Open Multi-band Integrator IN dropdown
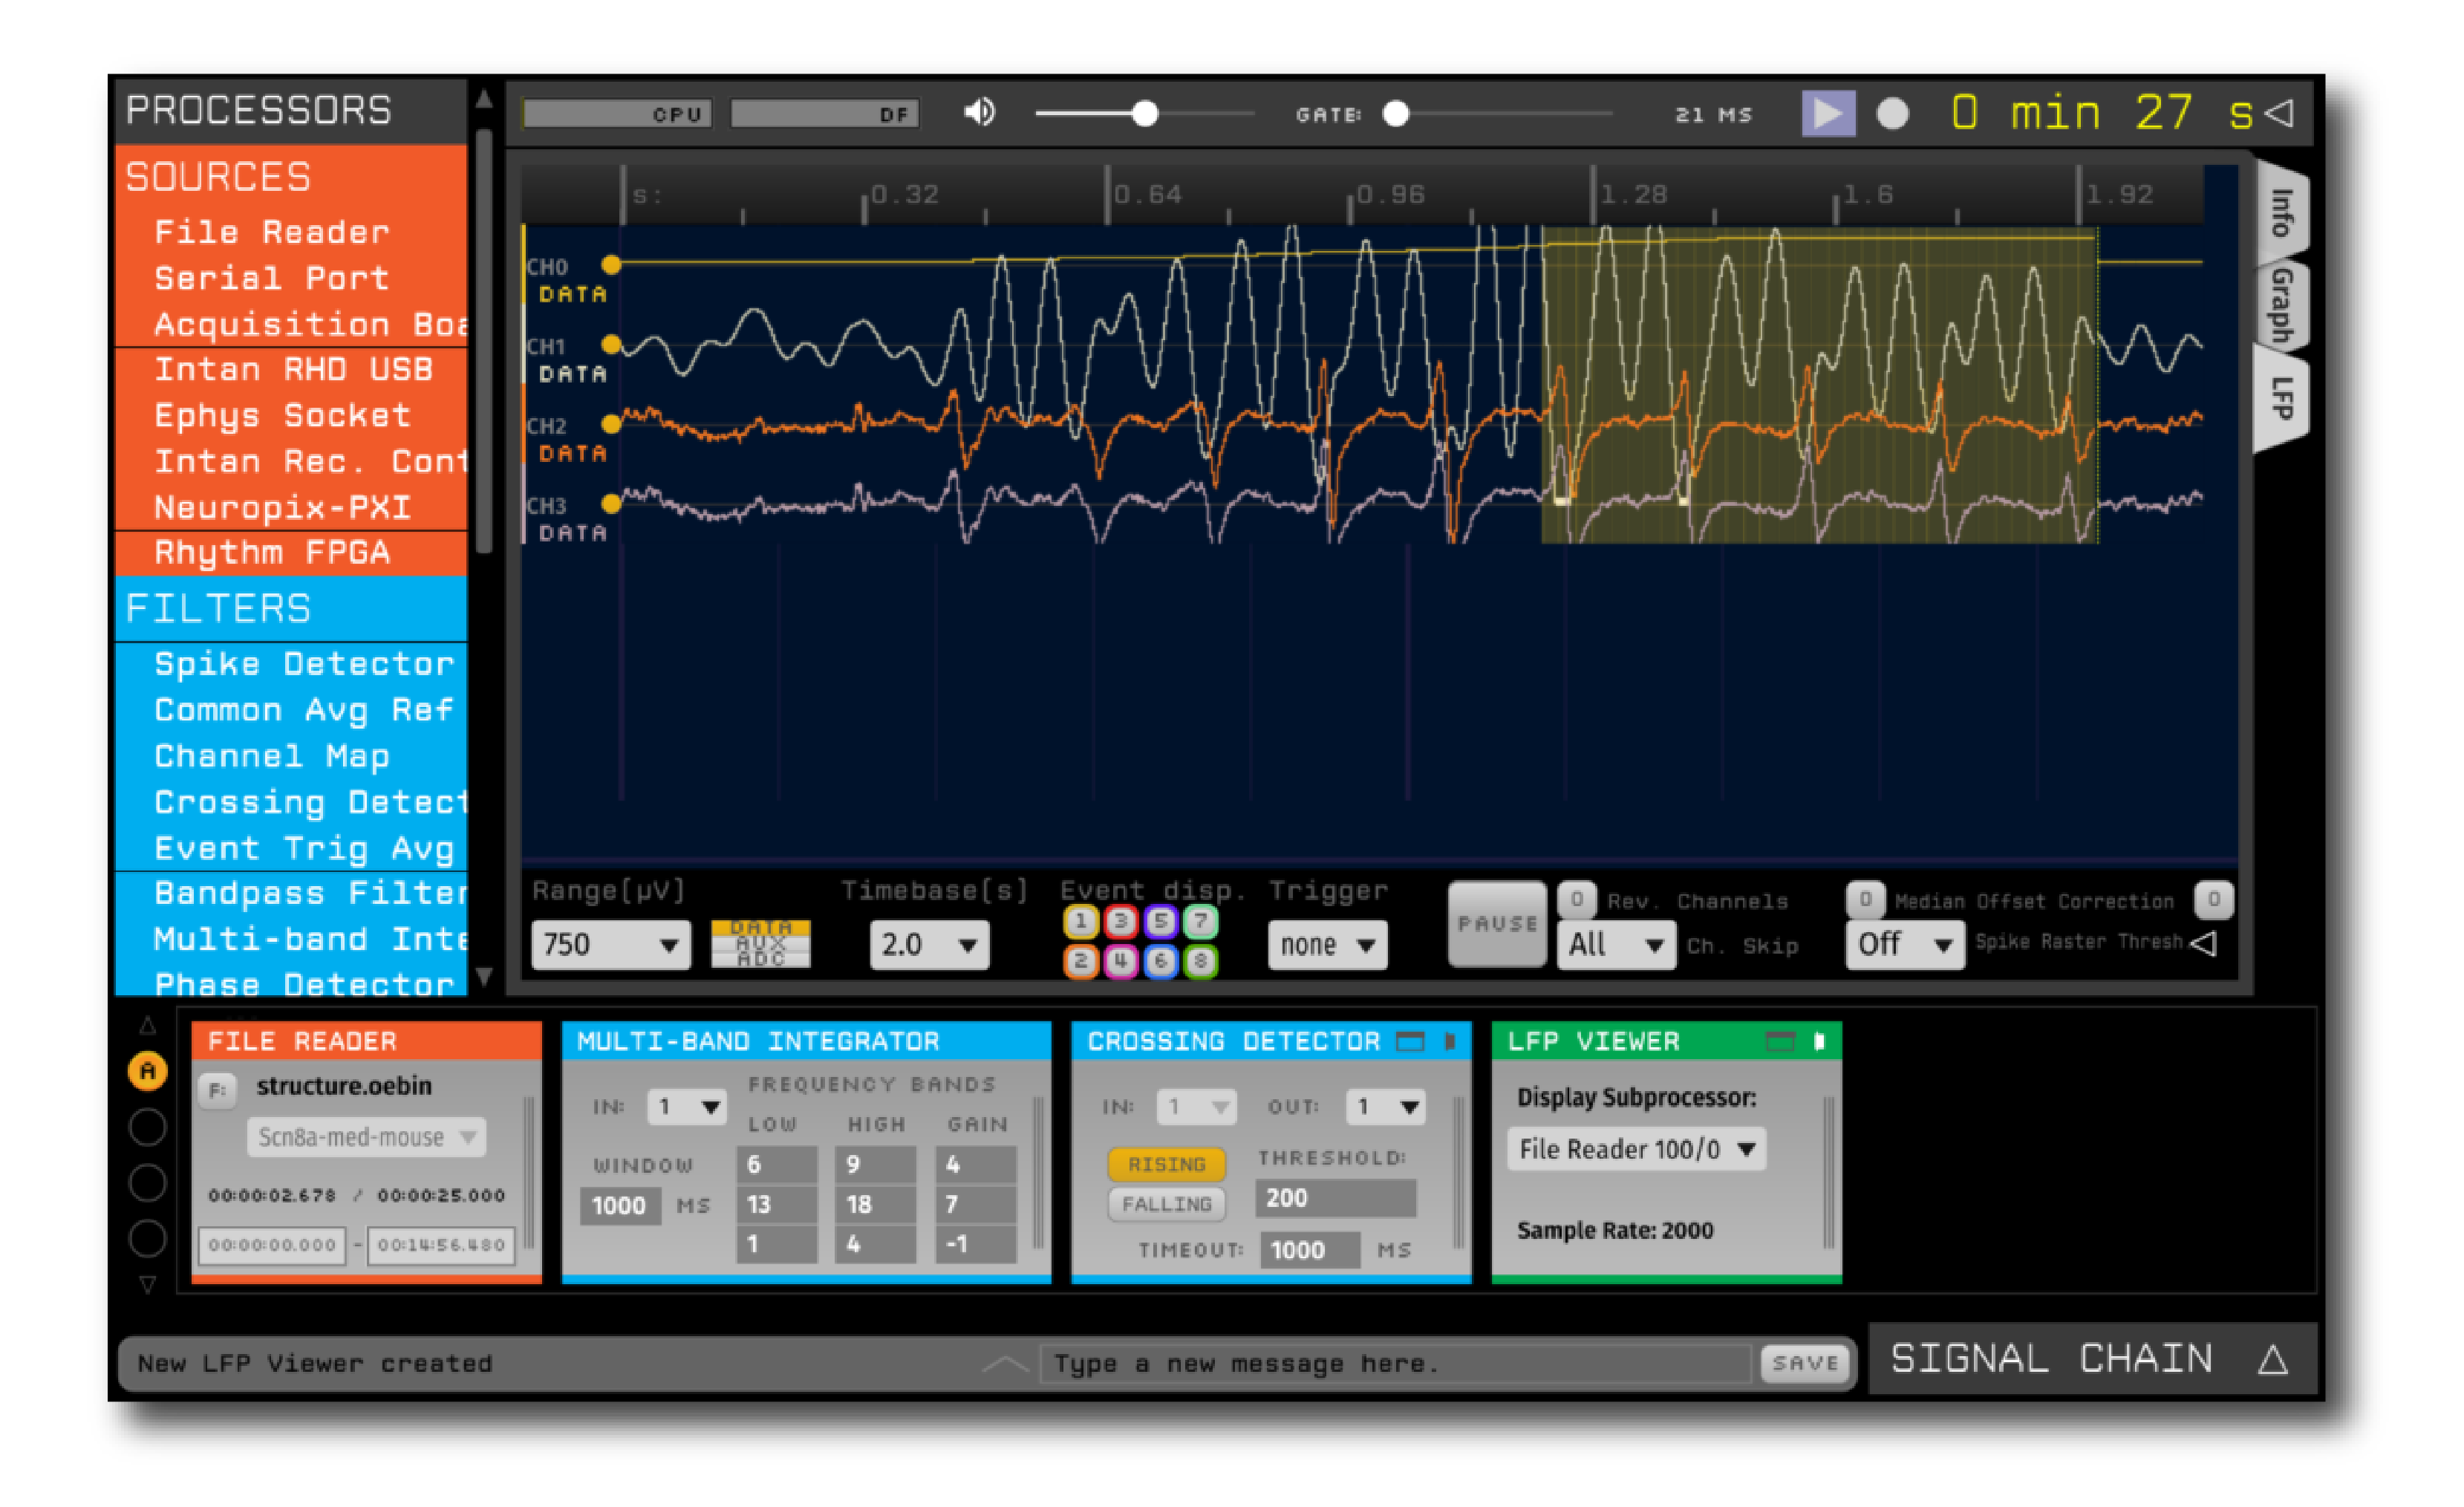The width and height of the screenshot is (2464, 1507). click(686, 1107)
